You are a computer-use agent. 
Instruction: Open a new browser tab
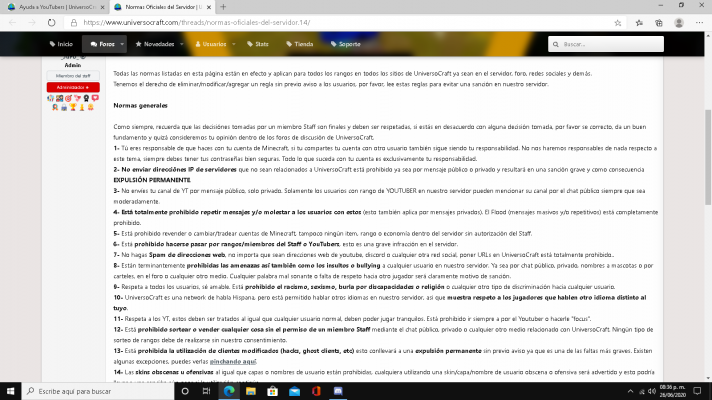(x=223, y=7)
